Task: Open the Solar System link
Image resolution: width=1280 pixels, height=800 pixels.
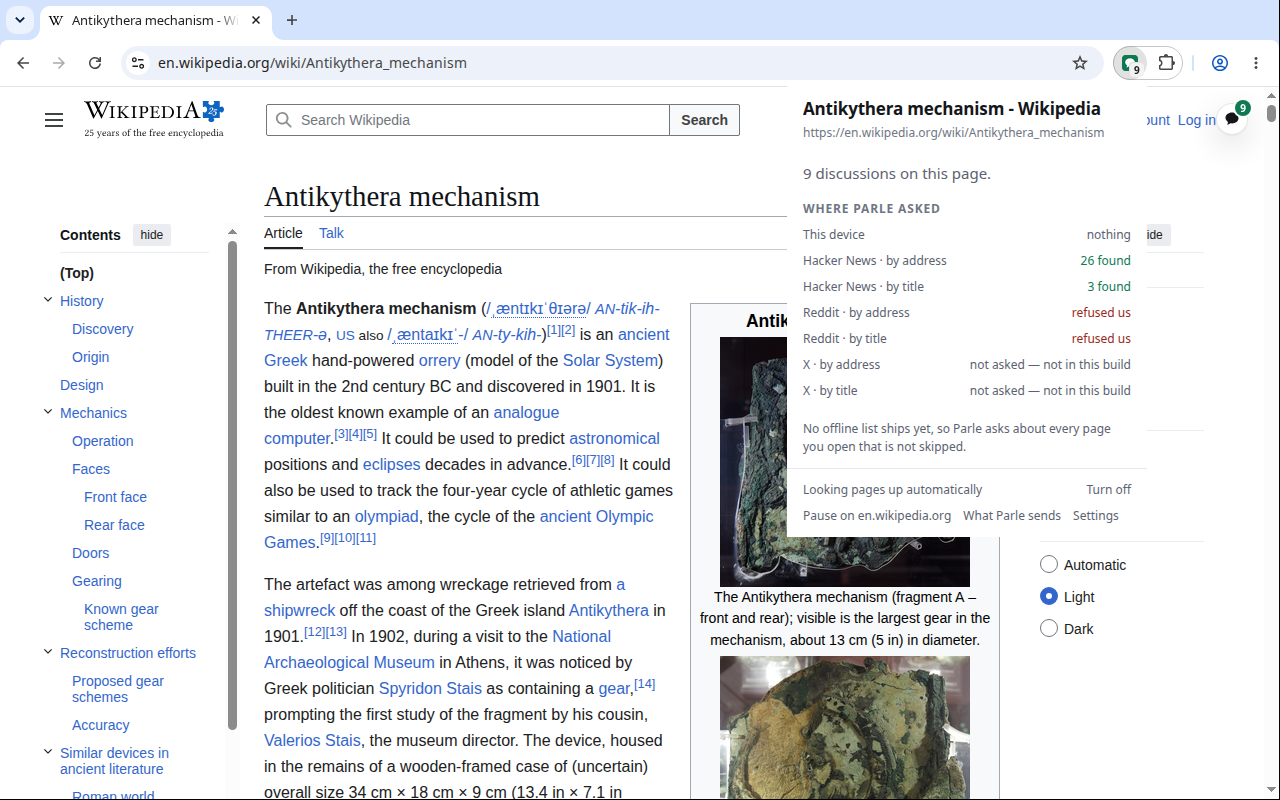Action: [610, 360]
